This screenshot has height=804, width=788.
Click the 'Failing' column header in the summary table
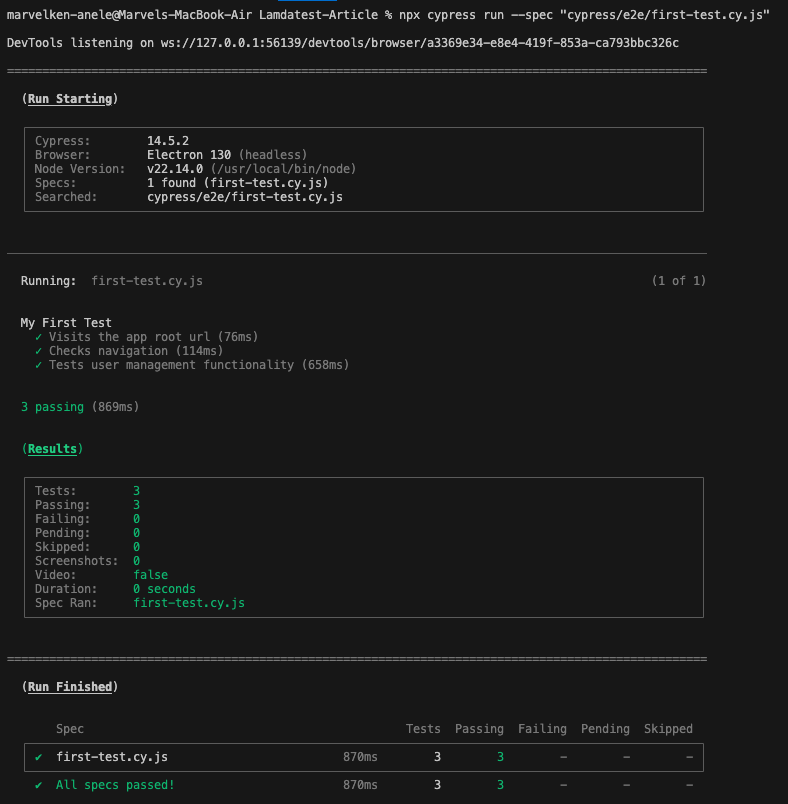(542, 729)
